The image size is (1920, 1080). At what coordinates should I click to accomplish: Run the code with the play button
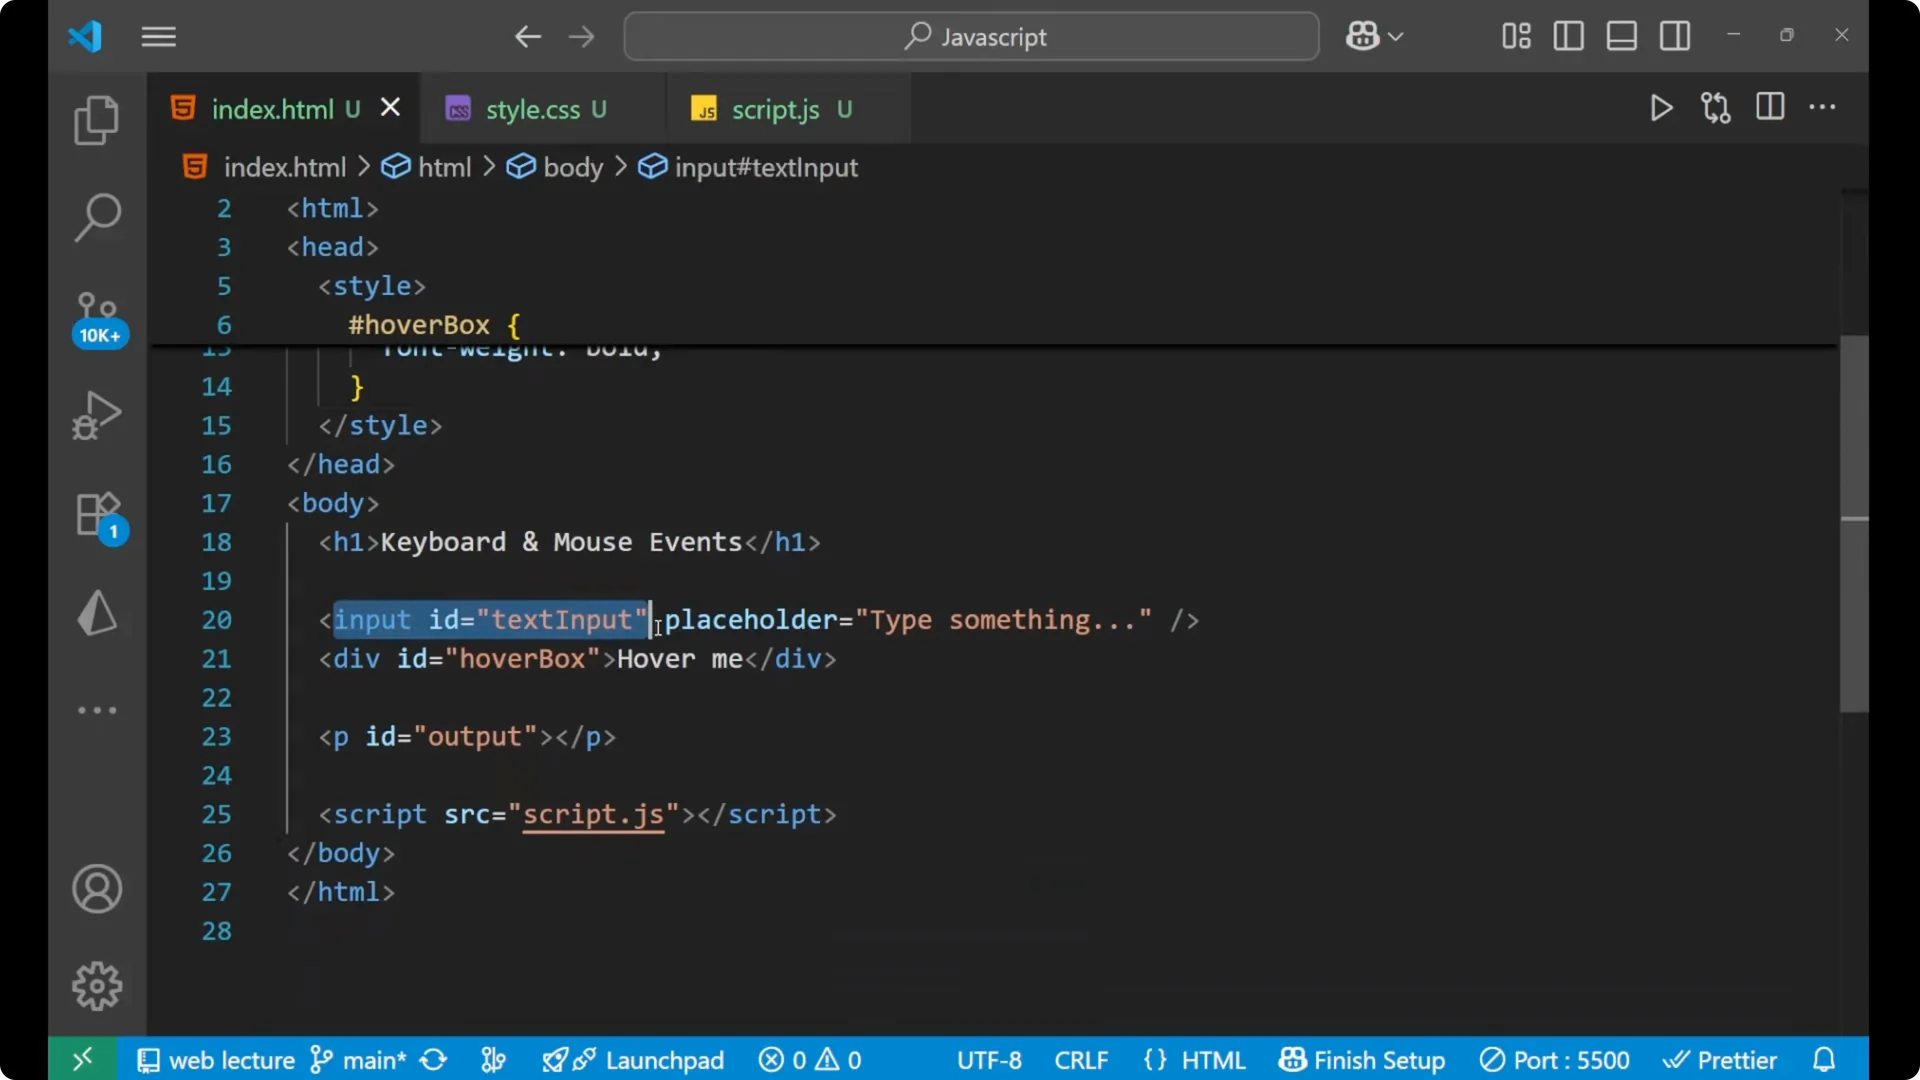click(x=1660, y=108)
